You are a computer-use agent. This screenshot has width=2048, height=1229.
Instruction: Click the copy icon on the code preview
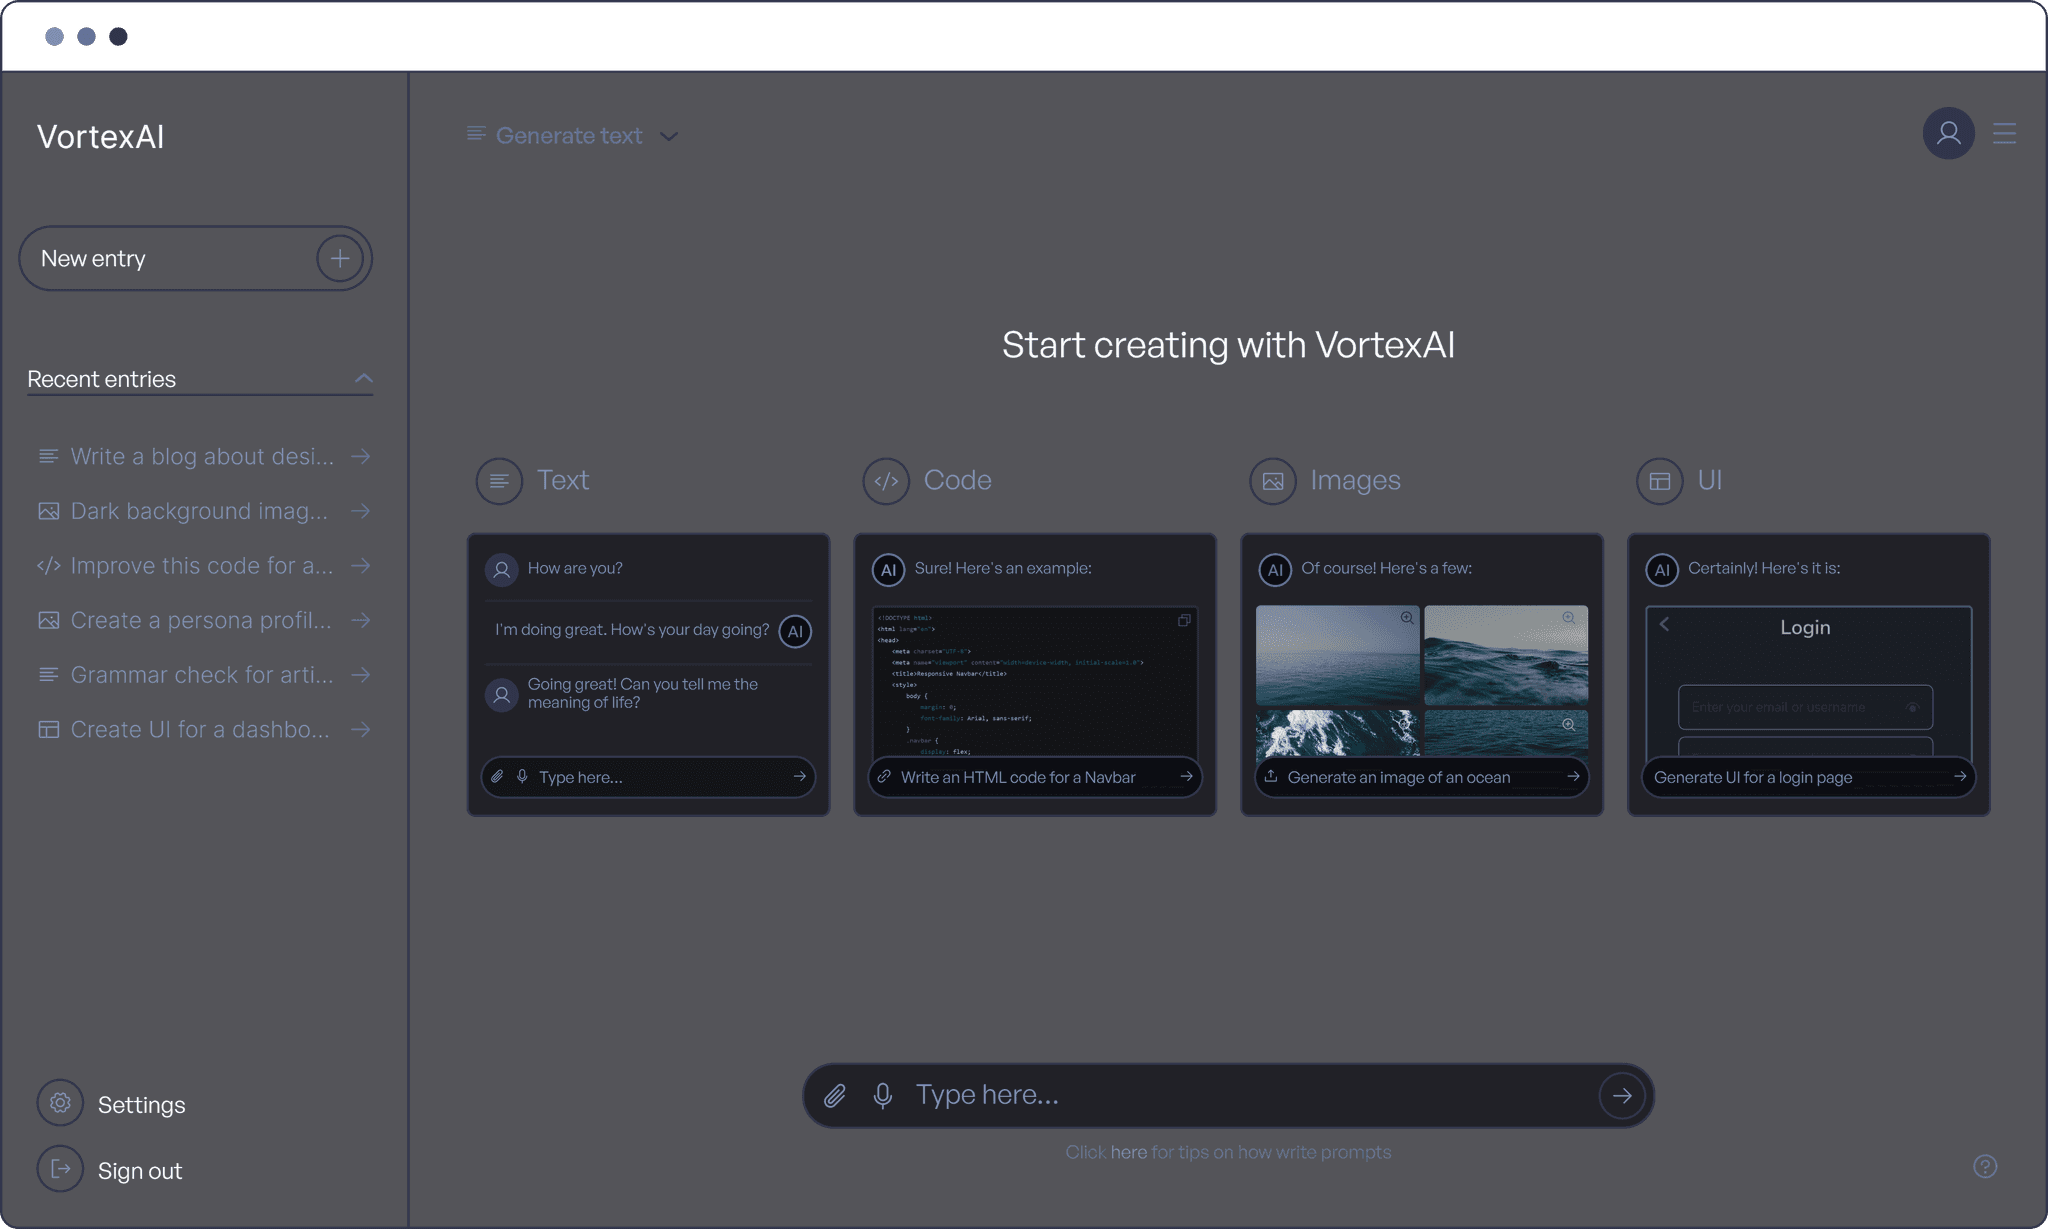point(1184,620)
